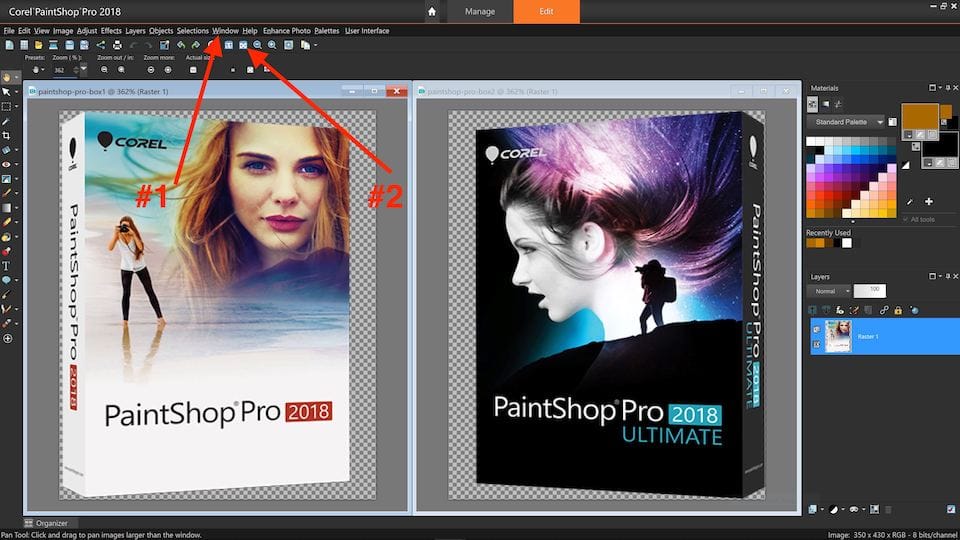Click the add tool plus circle icon

pyautogui.click(x=7, y=339)
